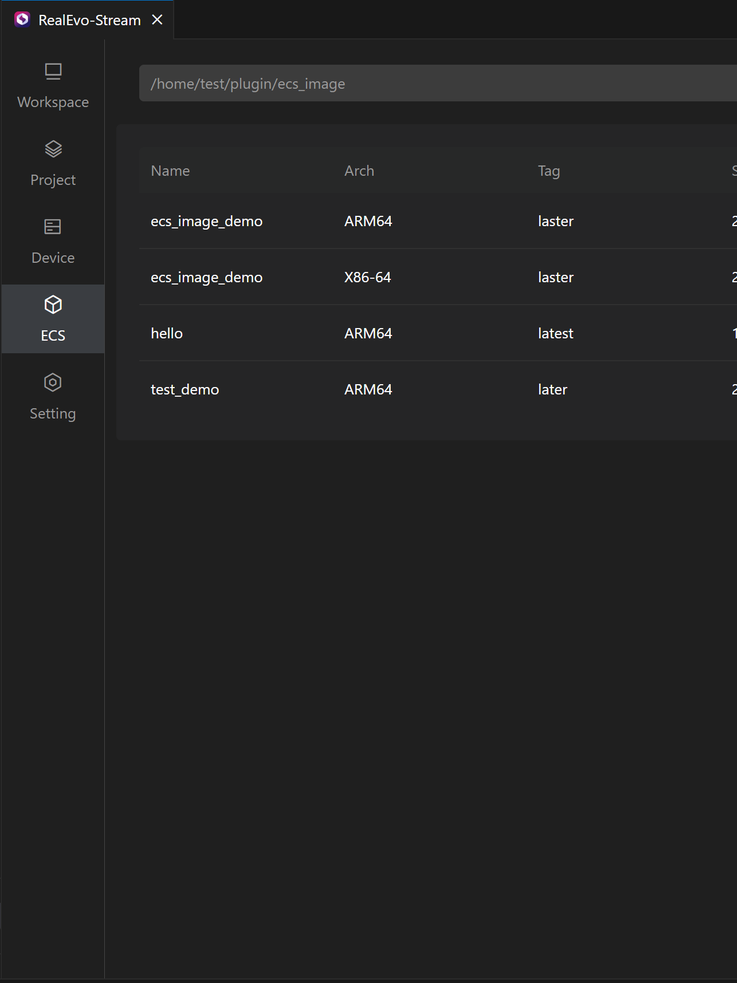
Task: Click the X86-64 arch cell
Action: (367, 277)
